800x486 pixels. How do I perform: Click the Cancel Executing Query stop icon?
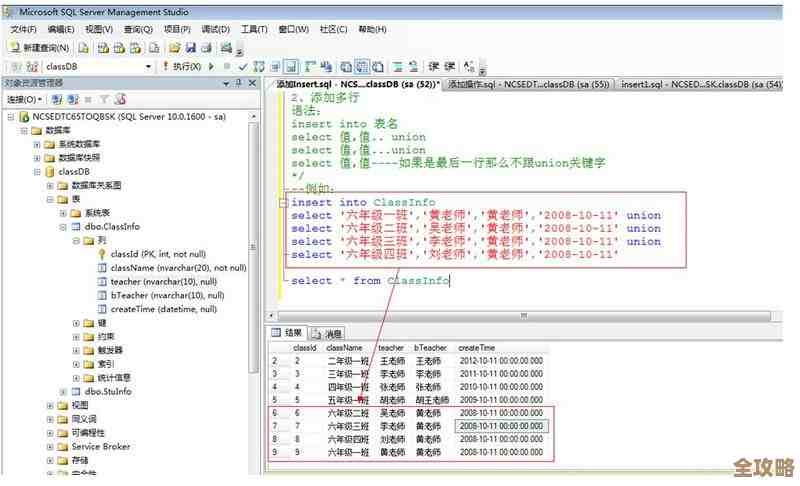point(227,66)
